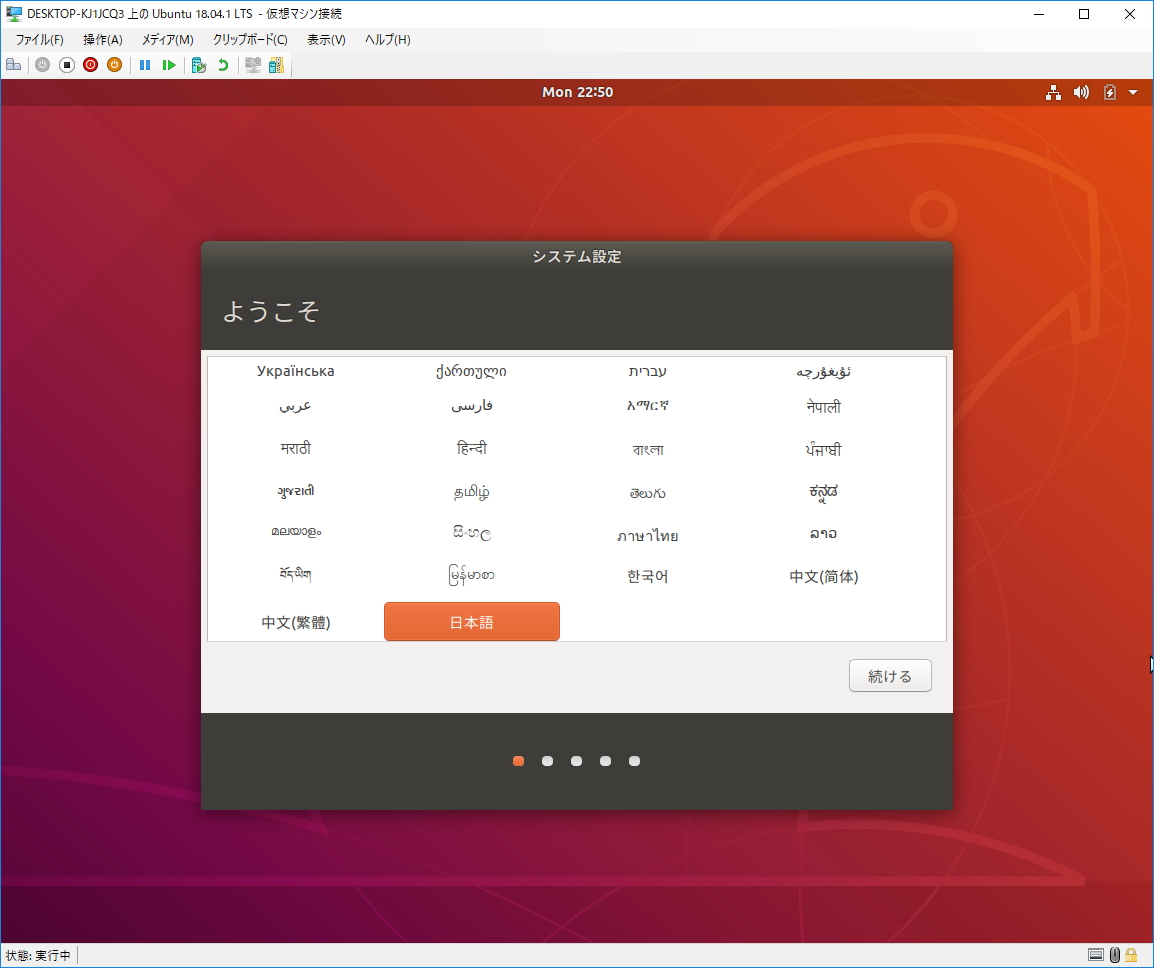
Task: Open the 操作(A) menu
Action: click(x=102, y=40)
